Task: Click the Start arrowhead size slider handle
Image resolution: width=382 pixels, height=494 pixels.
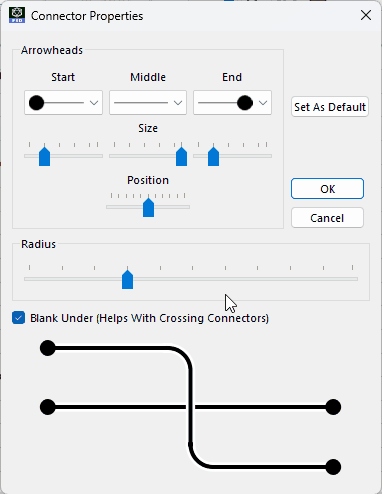Action: 44,156
